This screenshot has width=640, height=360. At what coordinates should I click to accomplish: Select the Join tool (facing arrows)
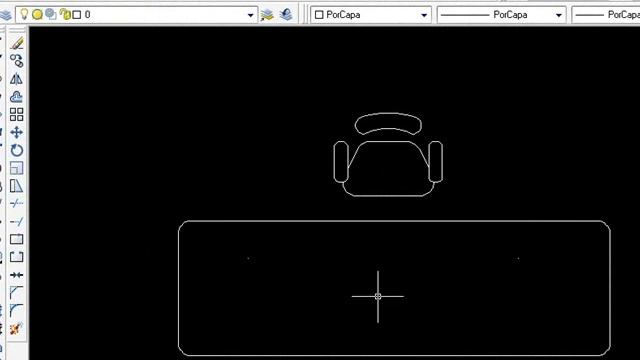click(16, 275)
